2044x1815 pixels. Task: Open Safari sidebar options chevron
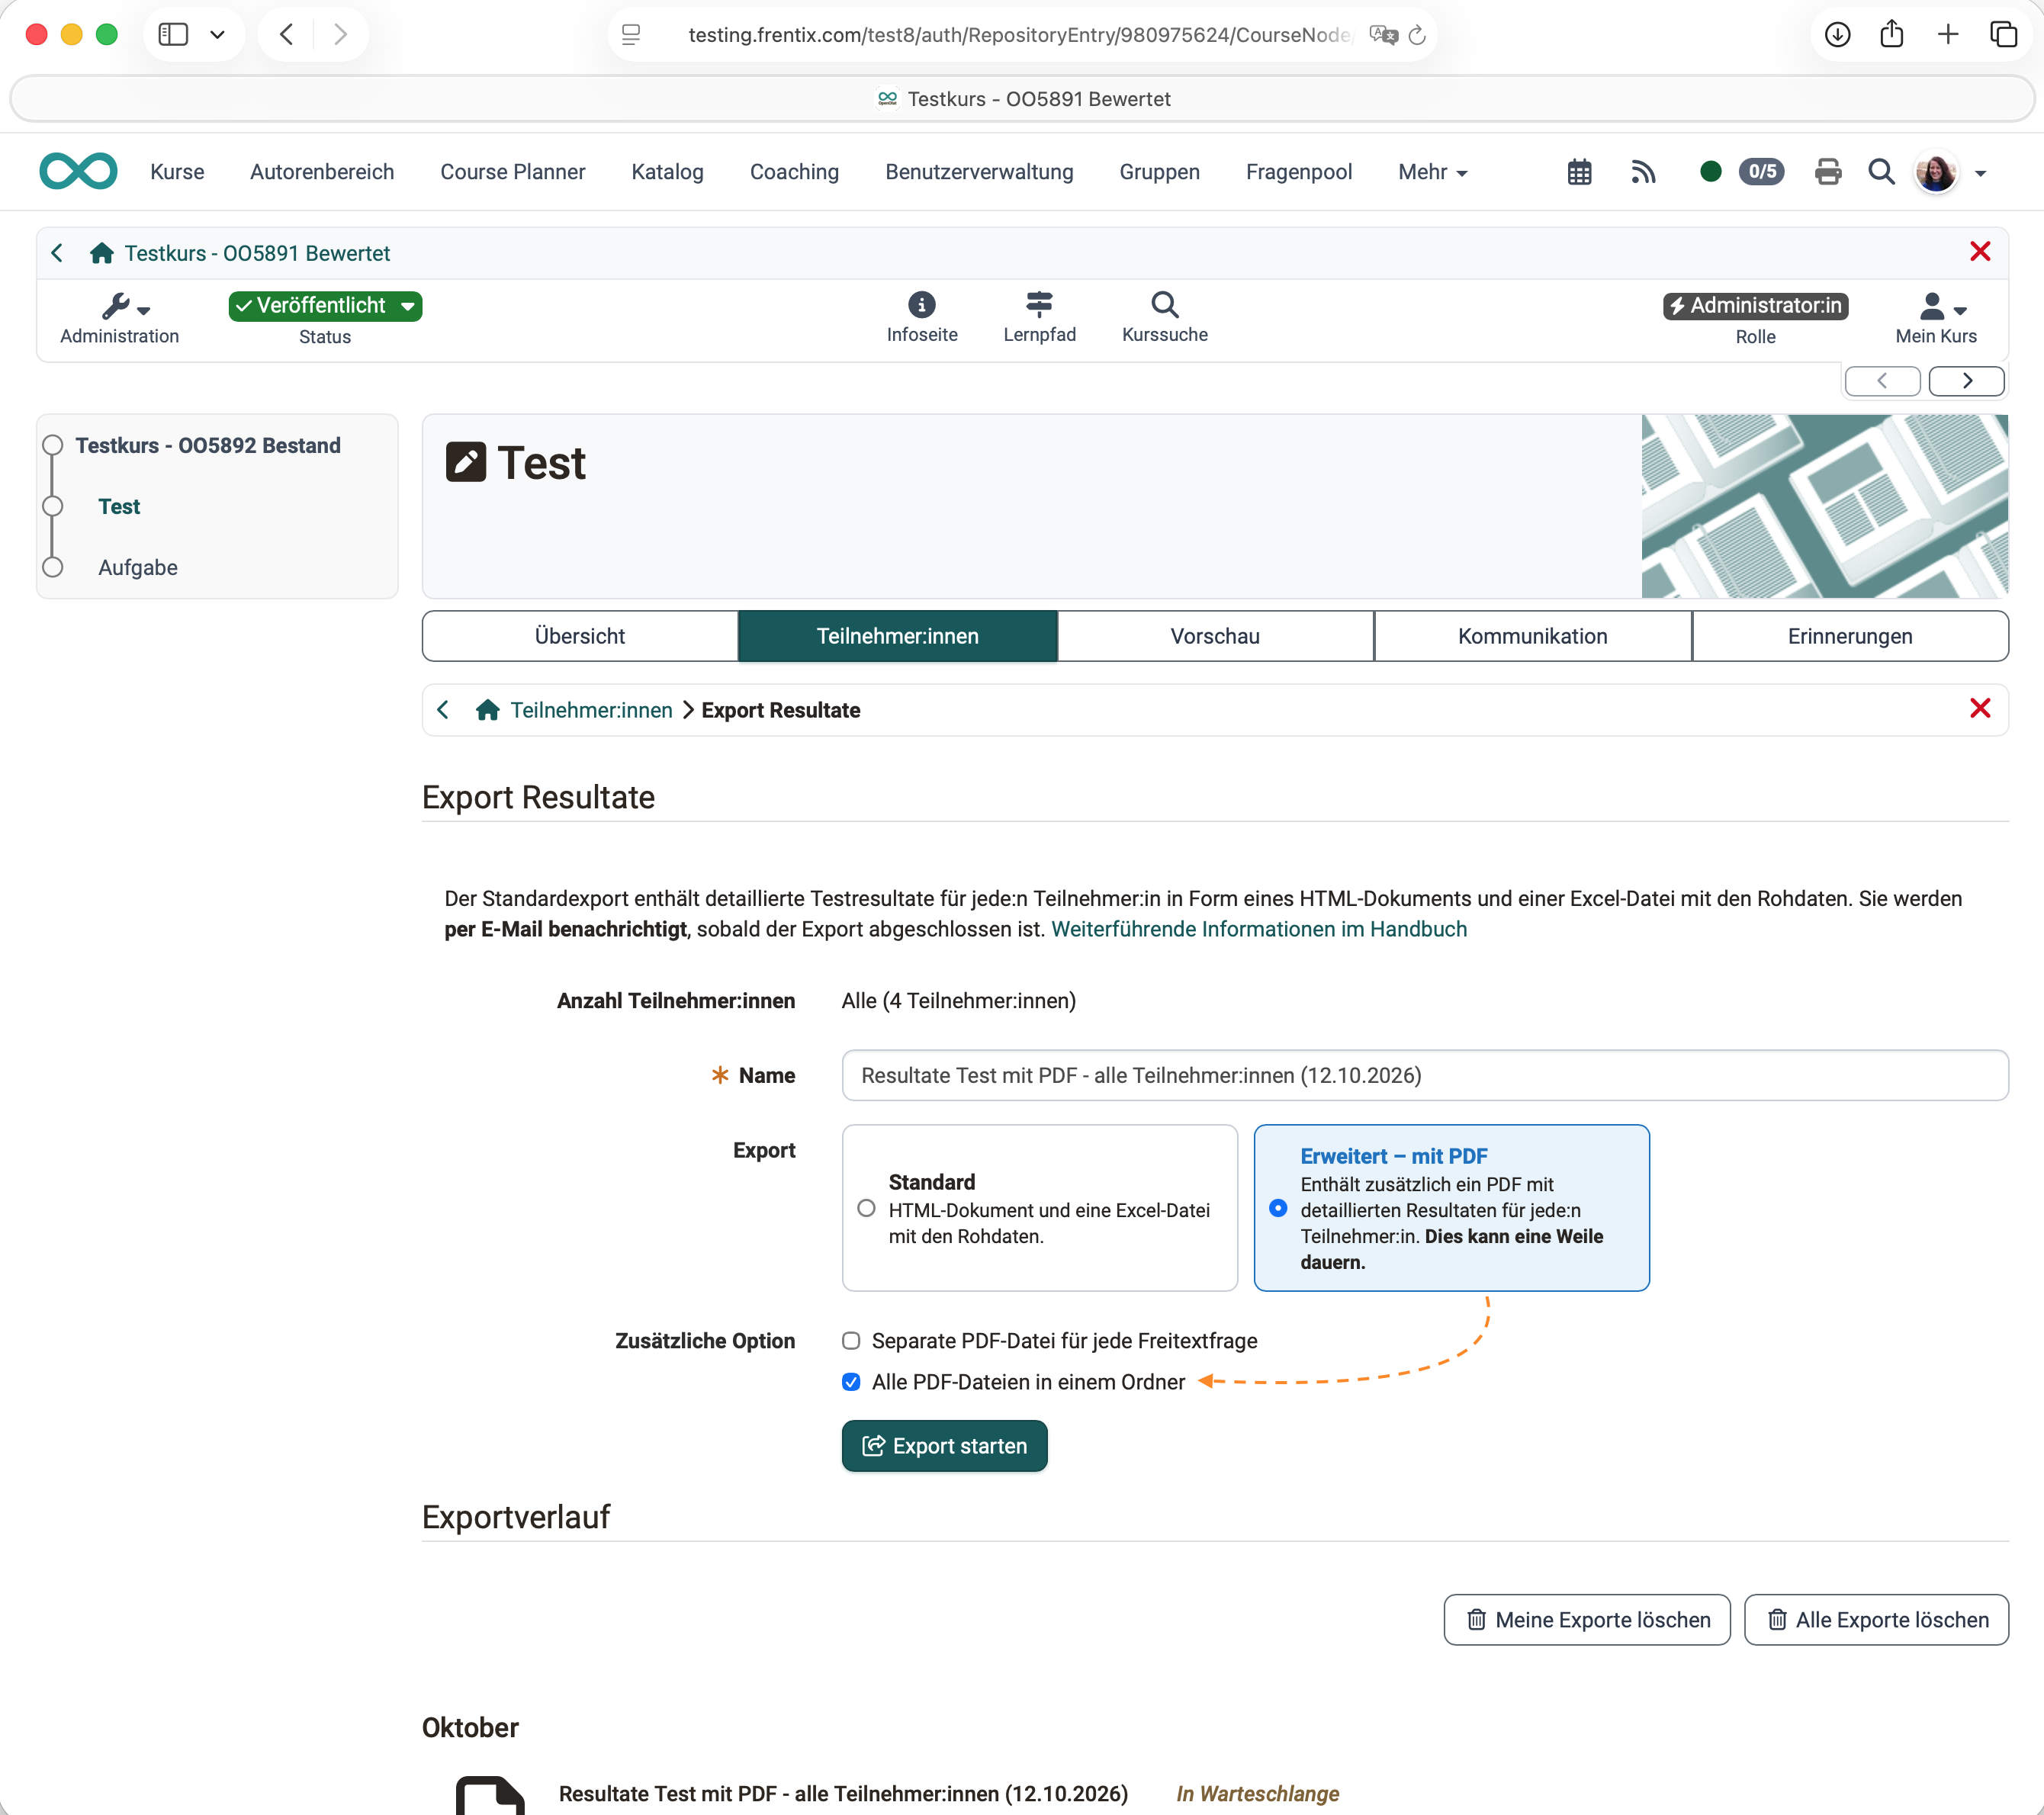pyautogui.click(x=217, y=35)
